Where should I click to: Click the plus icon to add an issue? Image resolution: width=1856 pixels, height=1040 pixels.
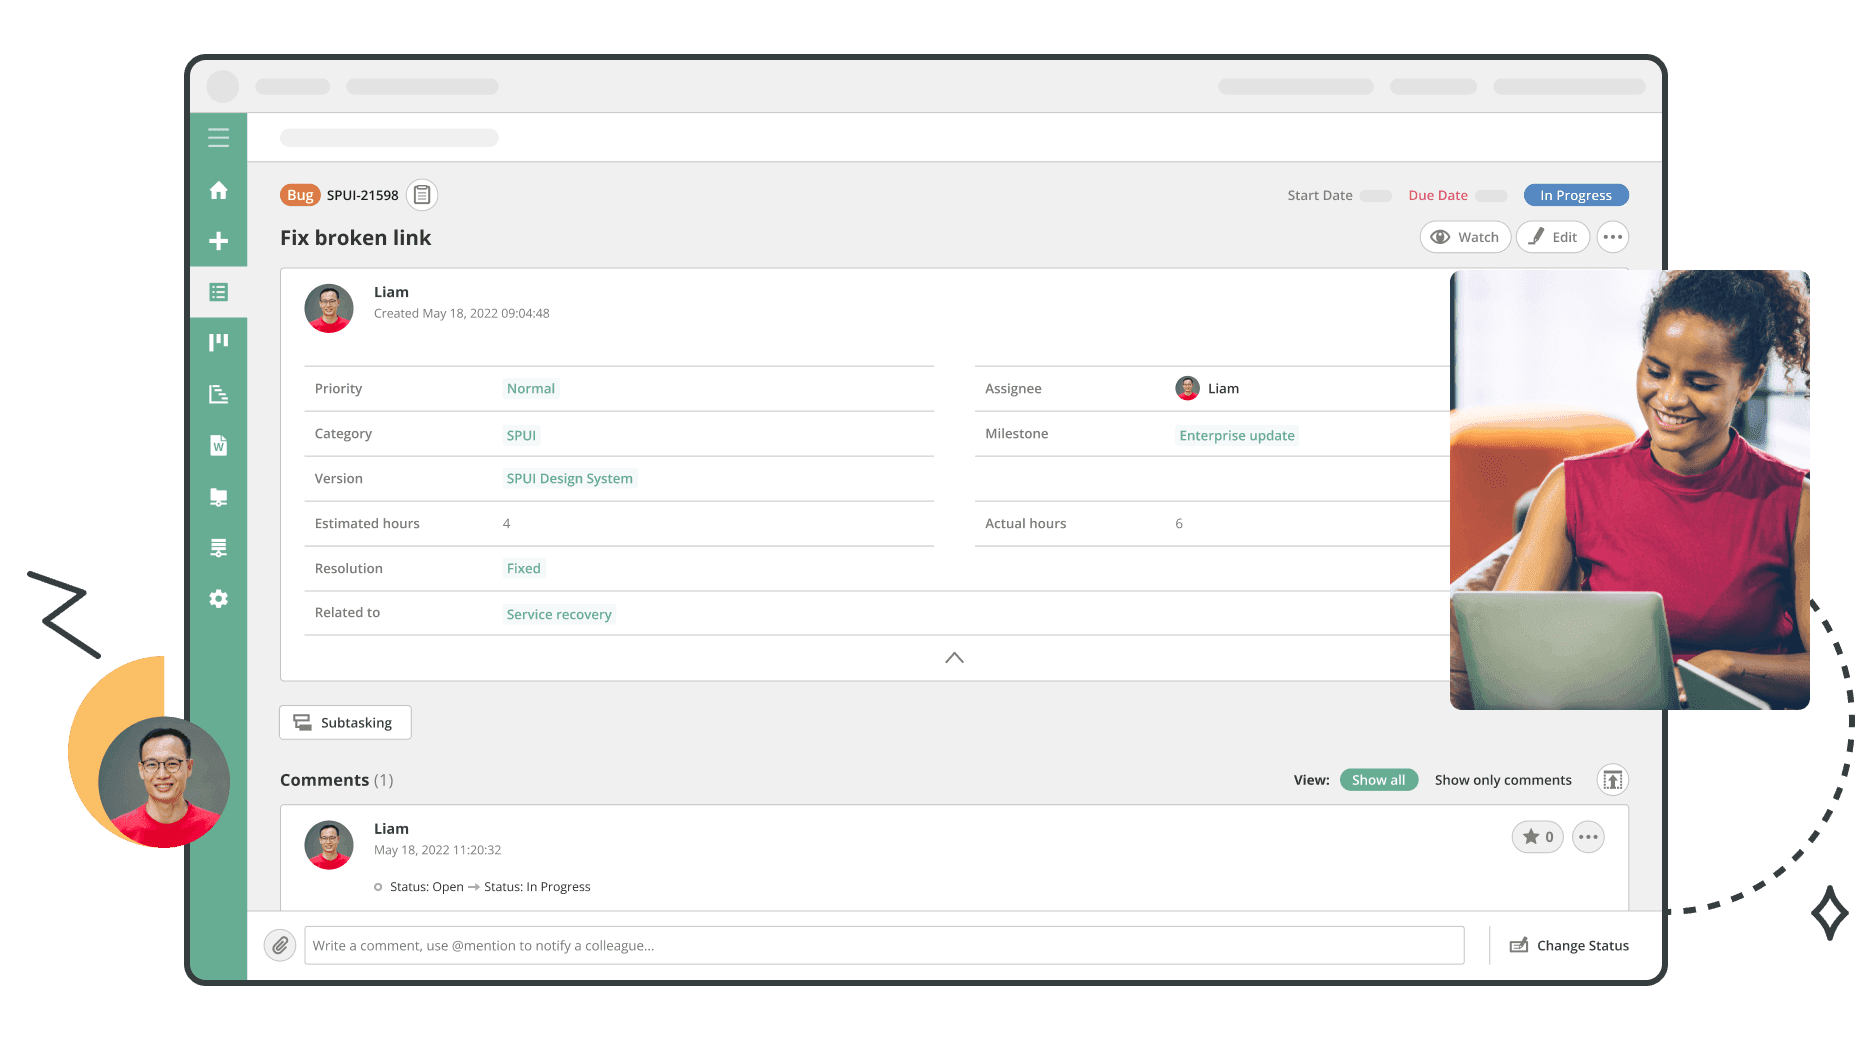218,240
